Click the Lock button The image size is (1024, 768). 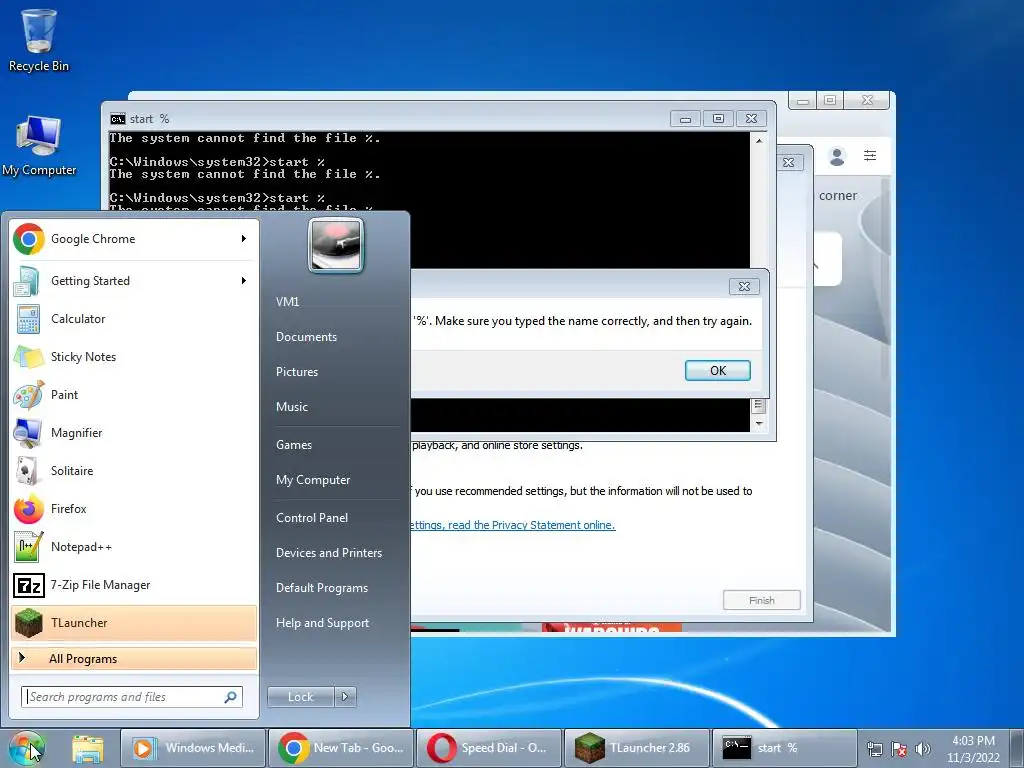click(301, 697)
